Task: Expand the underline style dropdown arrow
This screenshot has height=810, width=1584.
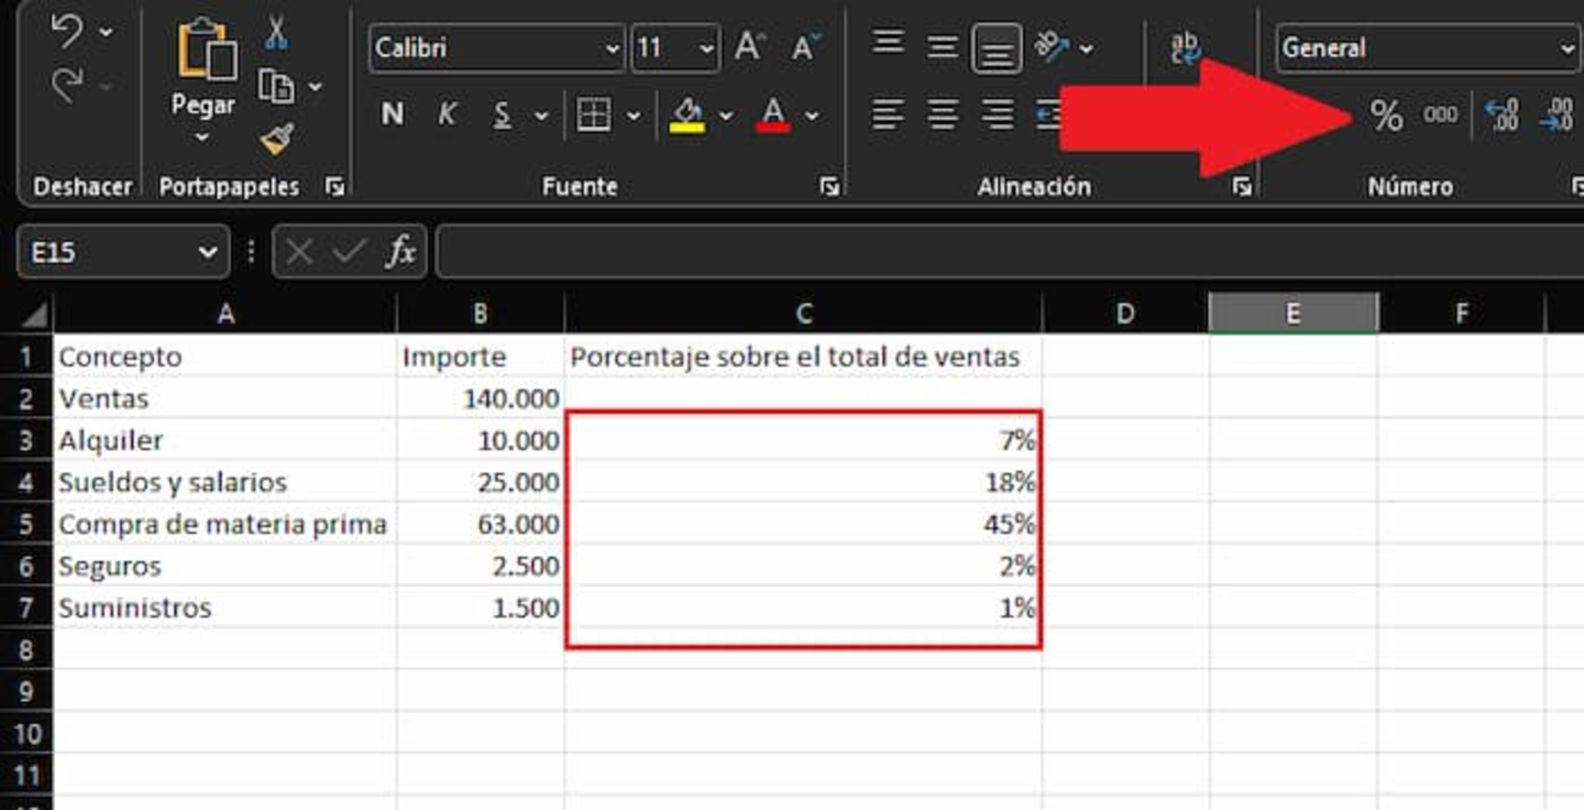Action: (x=541, y=116)
